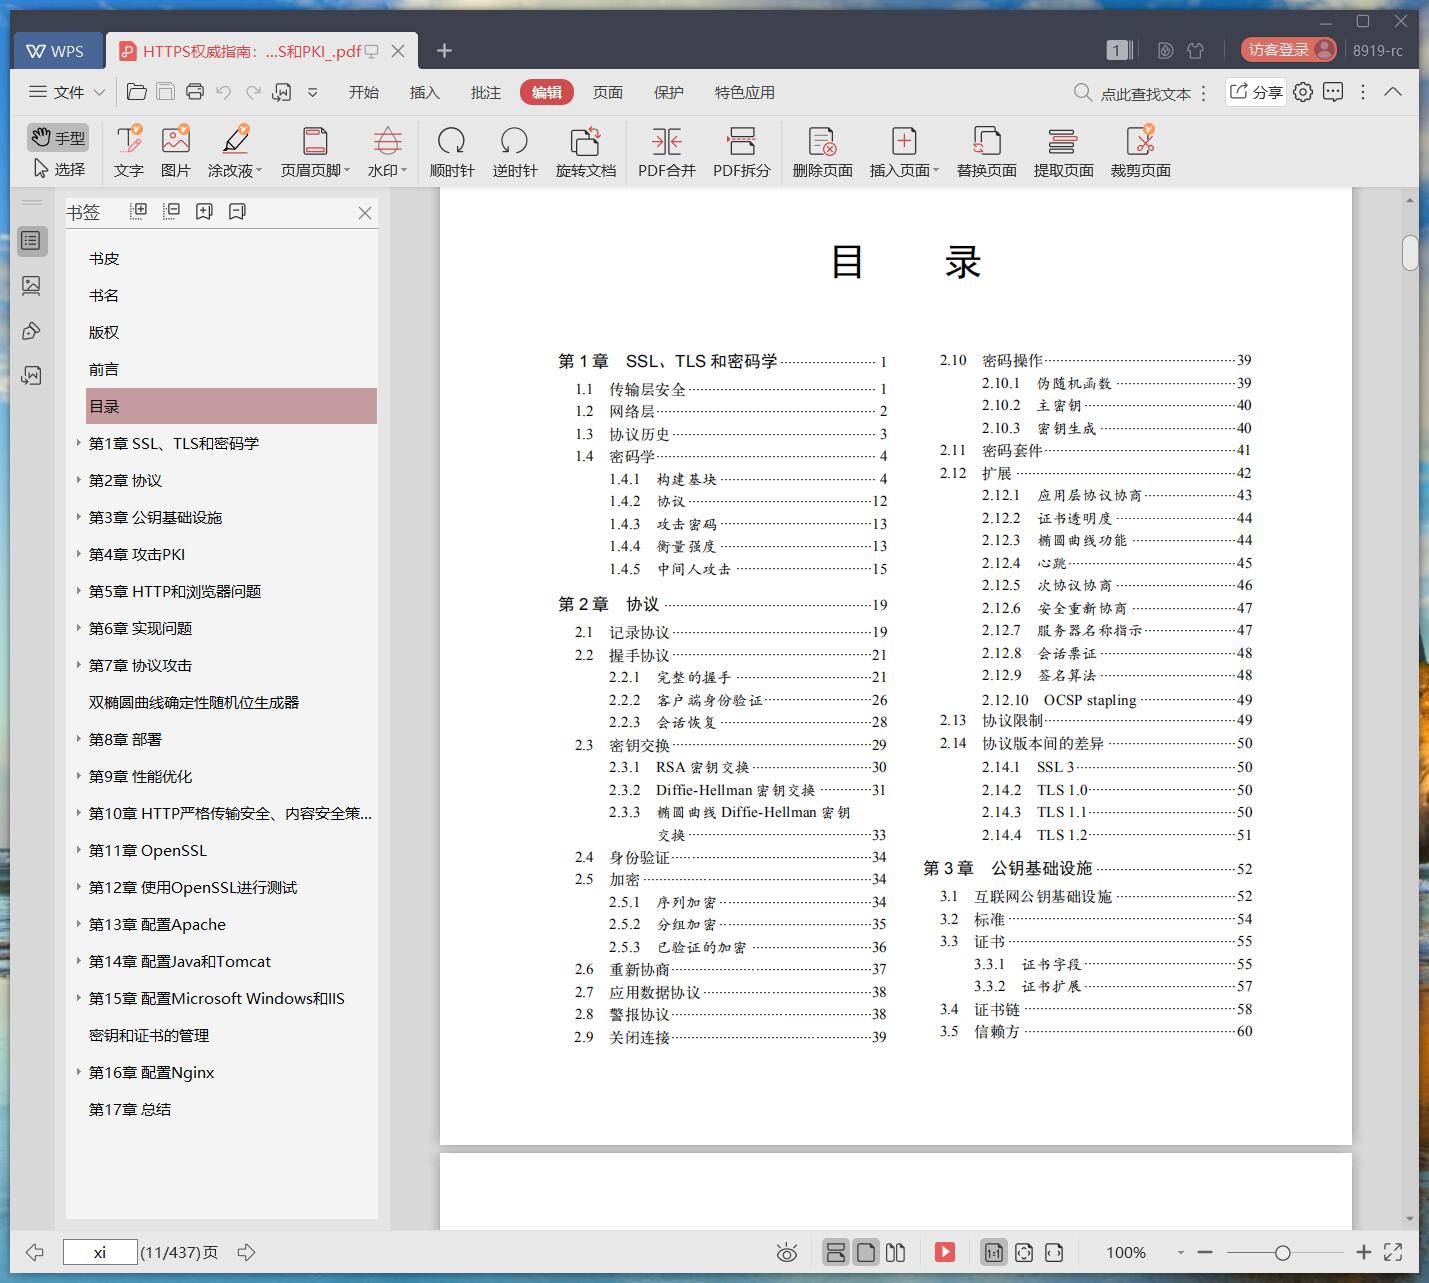Select the Hand tool (手型)
Image resolution: width=1429 pixels, height=1283 pixels.
[x=58, y=137]
